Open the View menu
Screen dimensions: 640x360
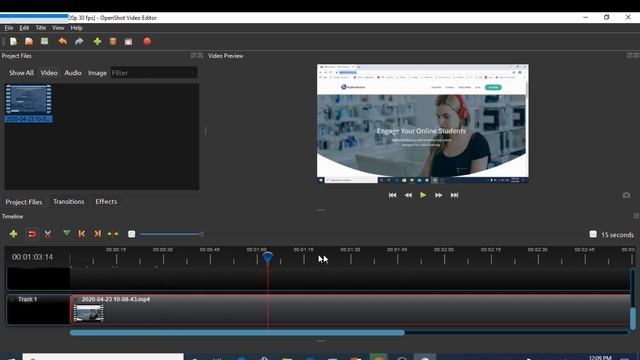[x=58, y=28]
